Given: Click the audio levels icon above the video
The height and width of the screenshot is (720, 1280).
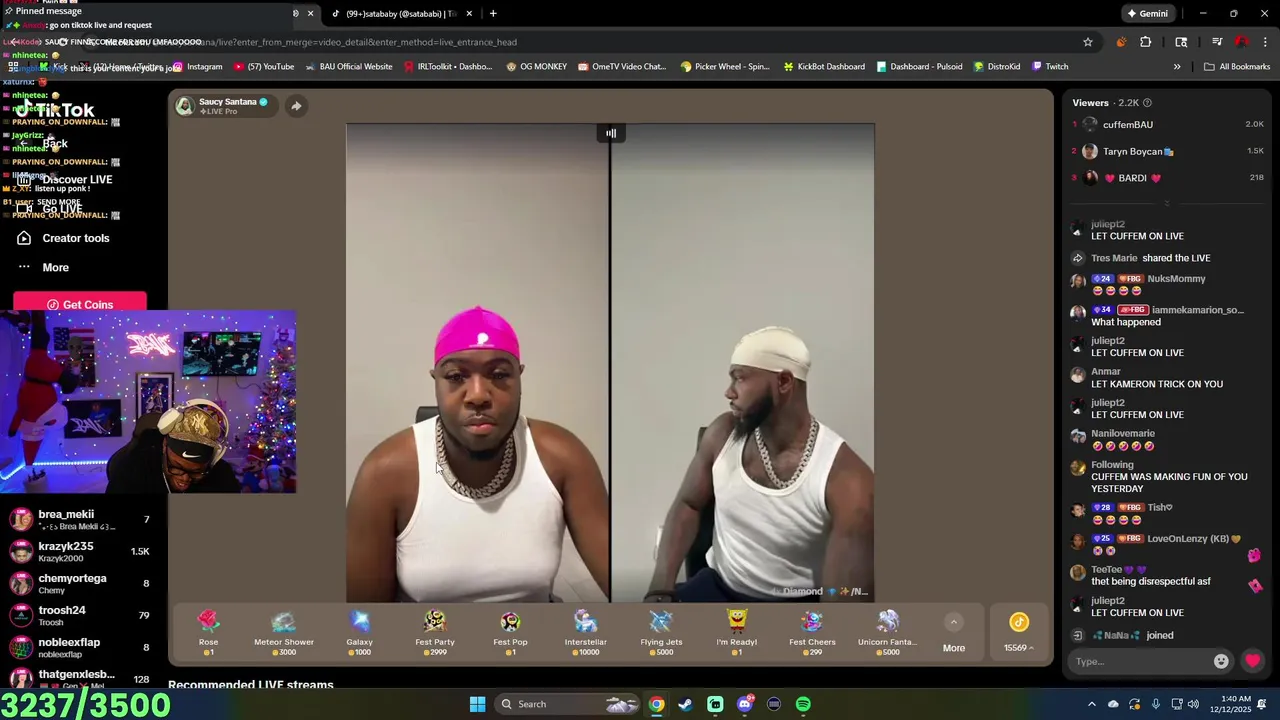Looking at the screenshot, I should tap(610, 133).
